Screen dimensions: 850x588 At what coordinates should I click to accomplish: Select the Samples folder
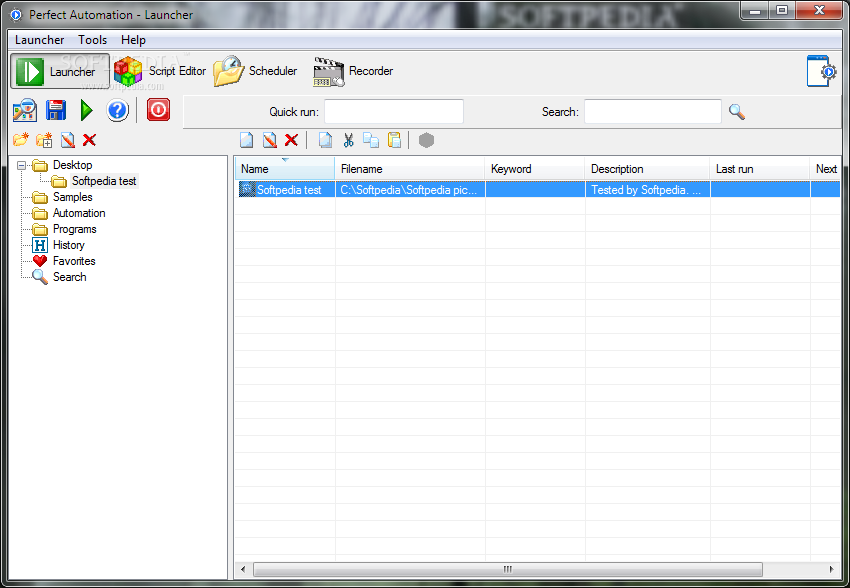tap(72, 197)
